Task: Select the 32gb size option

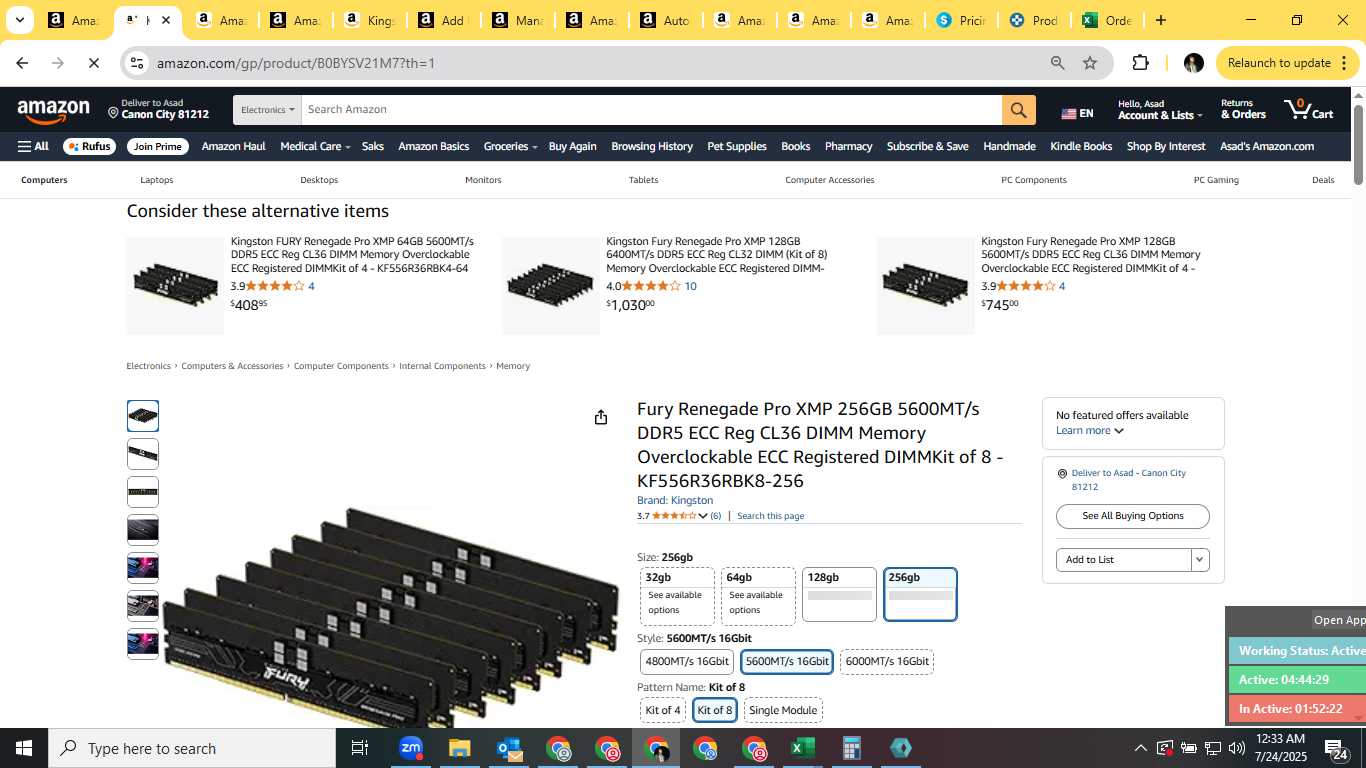Action: 677,596
